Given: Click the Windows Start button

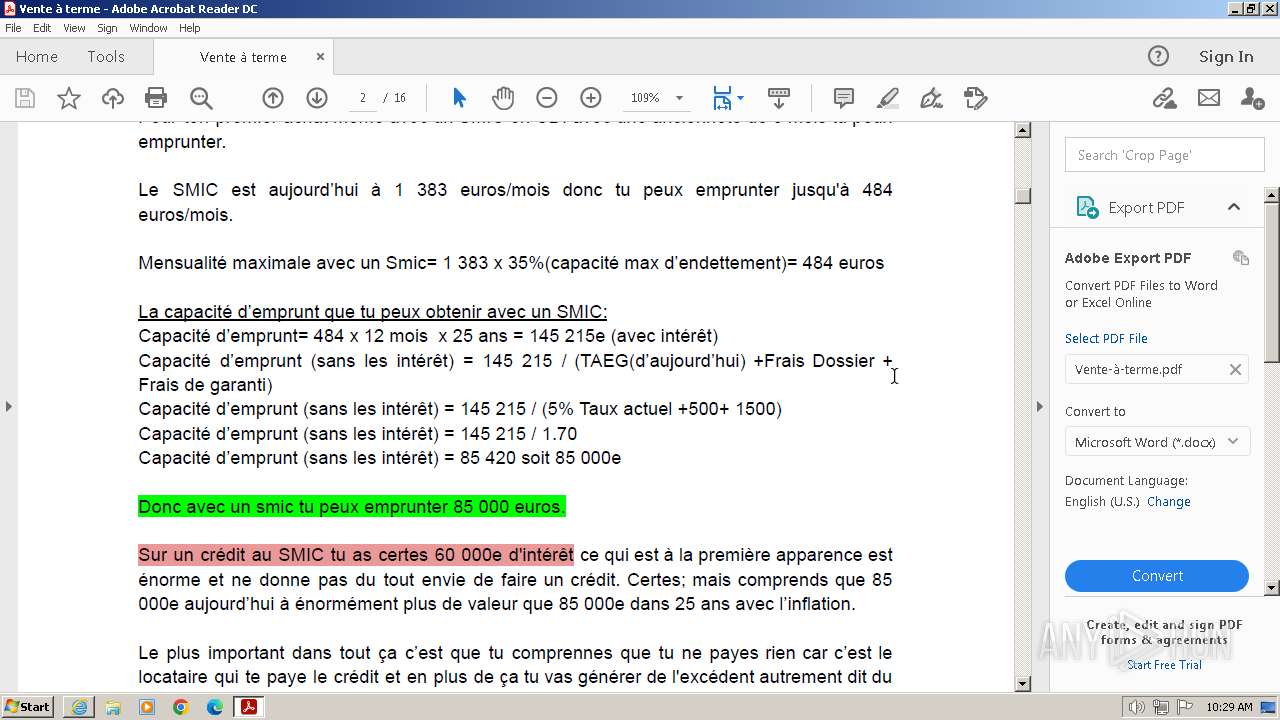Looking at the screenshot, I should tap(27, 707).
